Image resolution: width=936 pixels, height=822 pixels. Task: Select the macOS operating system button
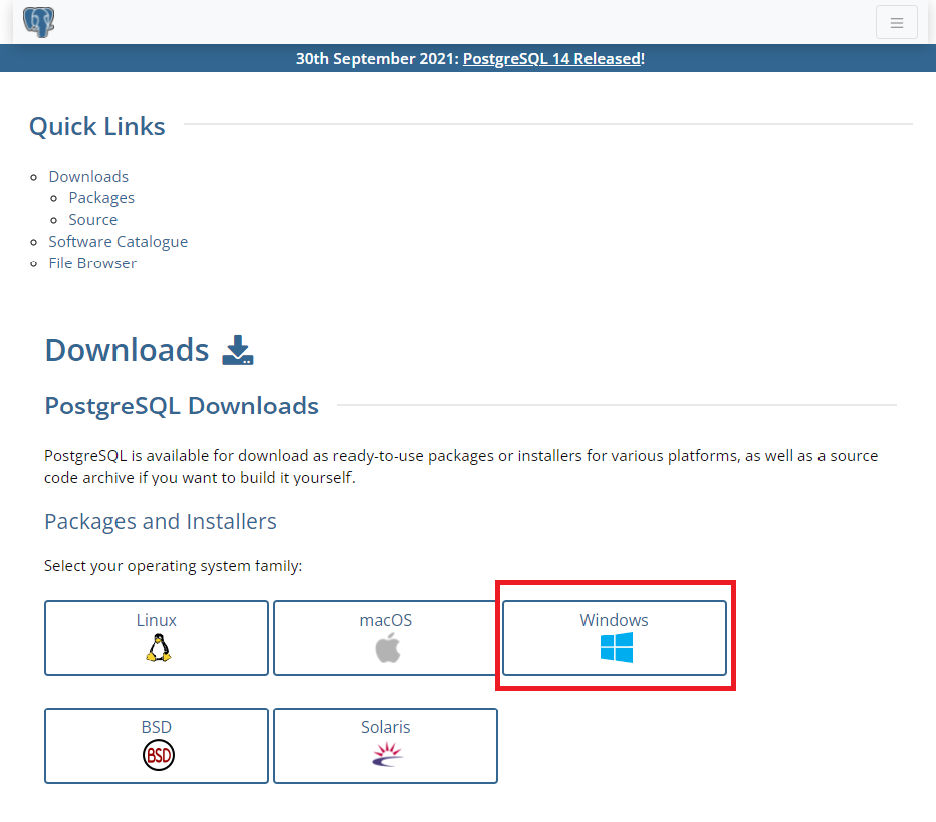pyautogui.click(x=386, y=638)
